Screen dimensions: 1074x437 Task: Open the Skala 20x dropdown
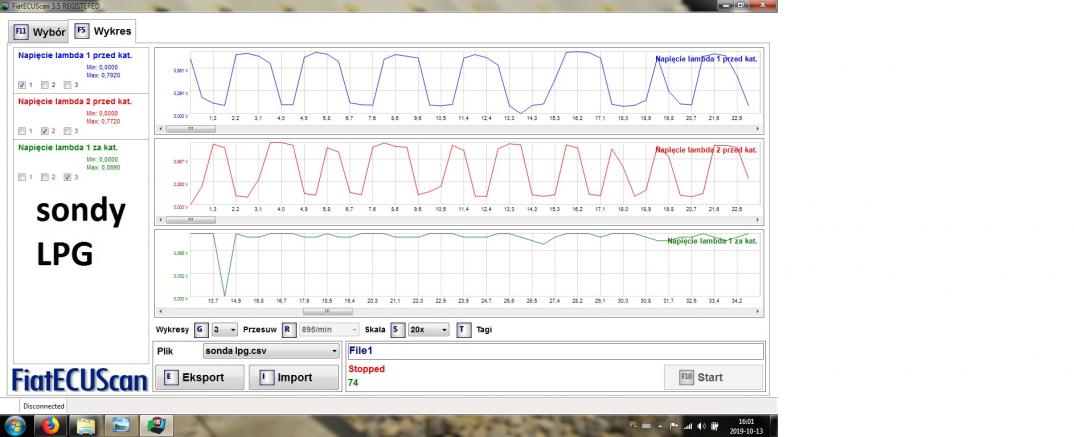pos(429,329)
